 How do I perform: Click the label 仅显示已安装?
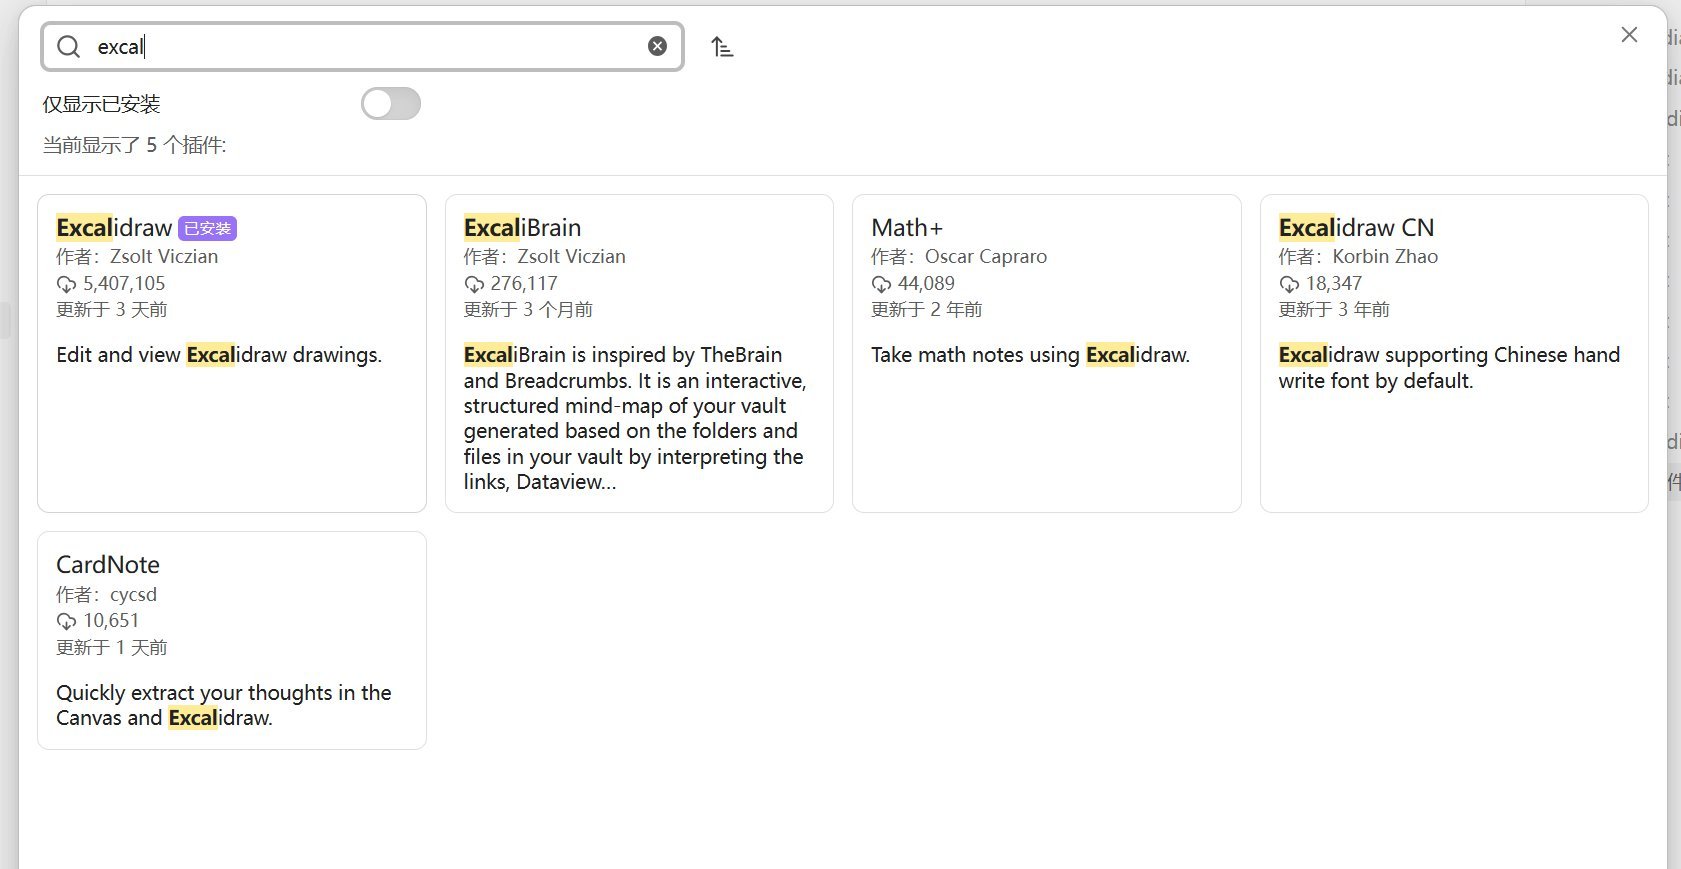click(x=101, y=104)
